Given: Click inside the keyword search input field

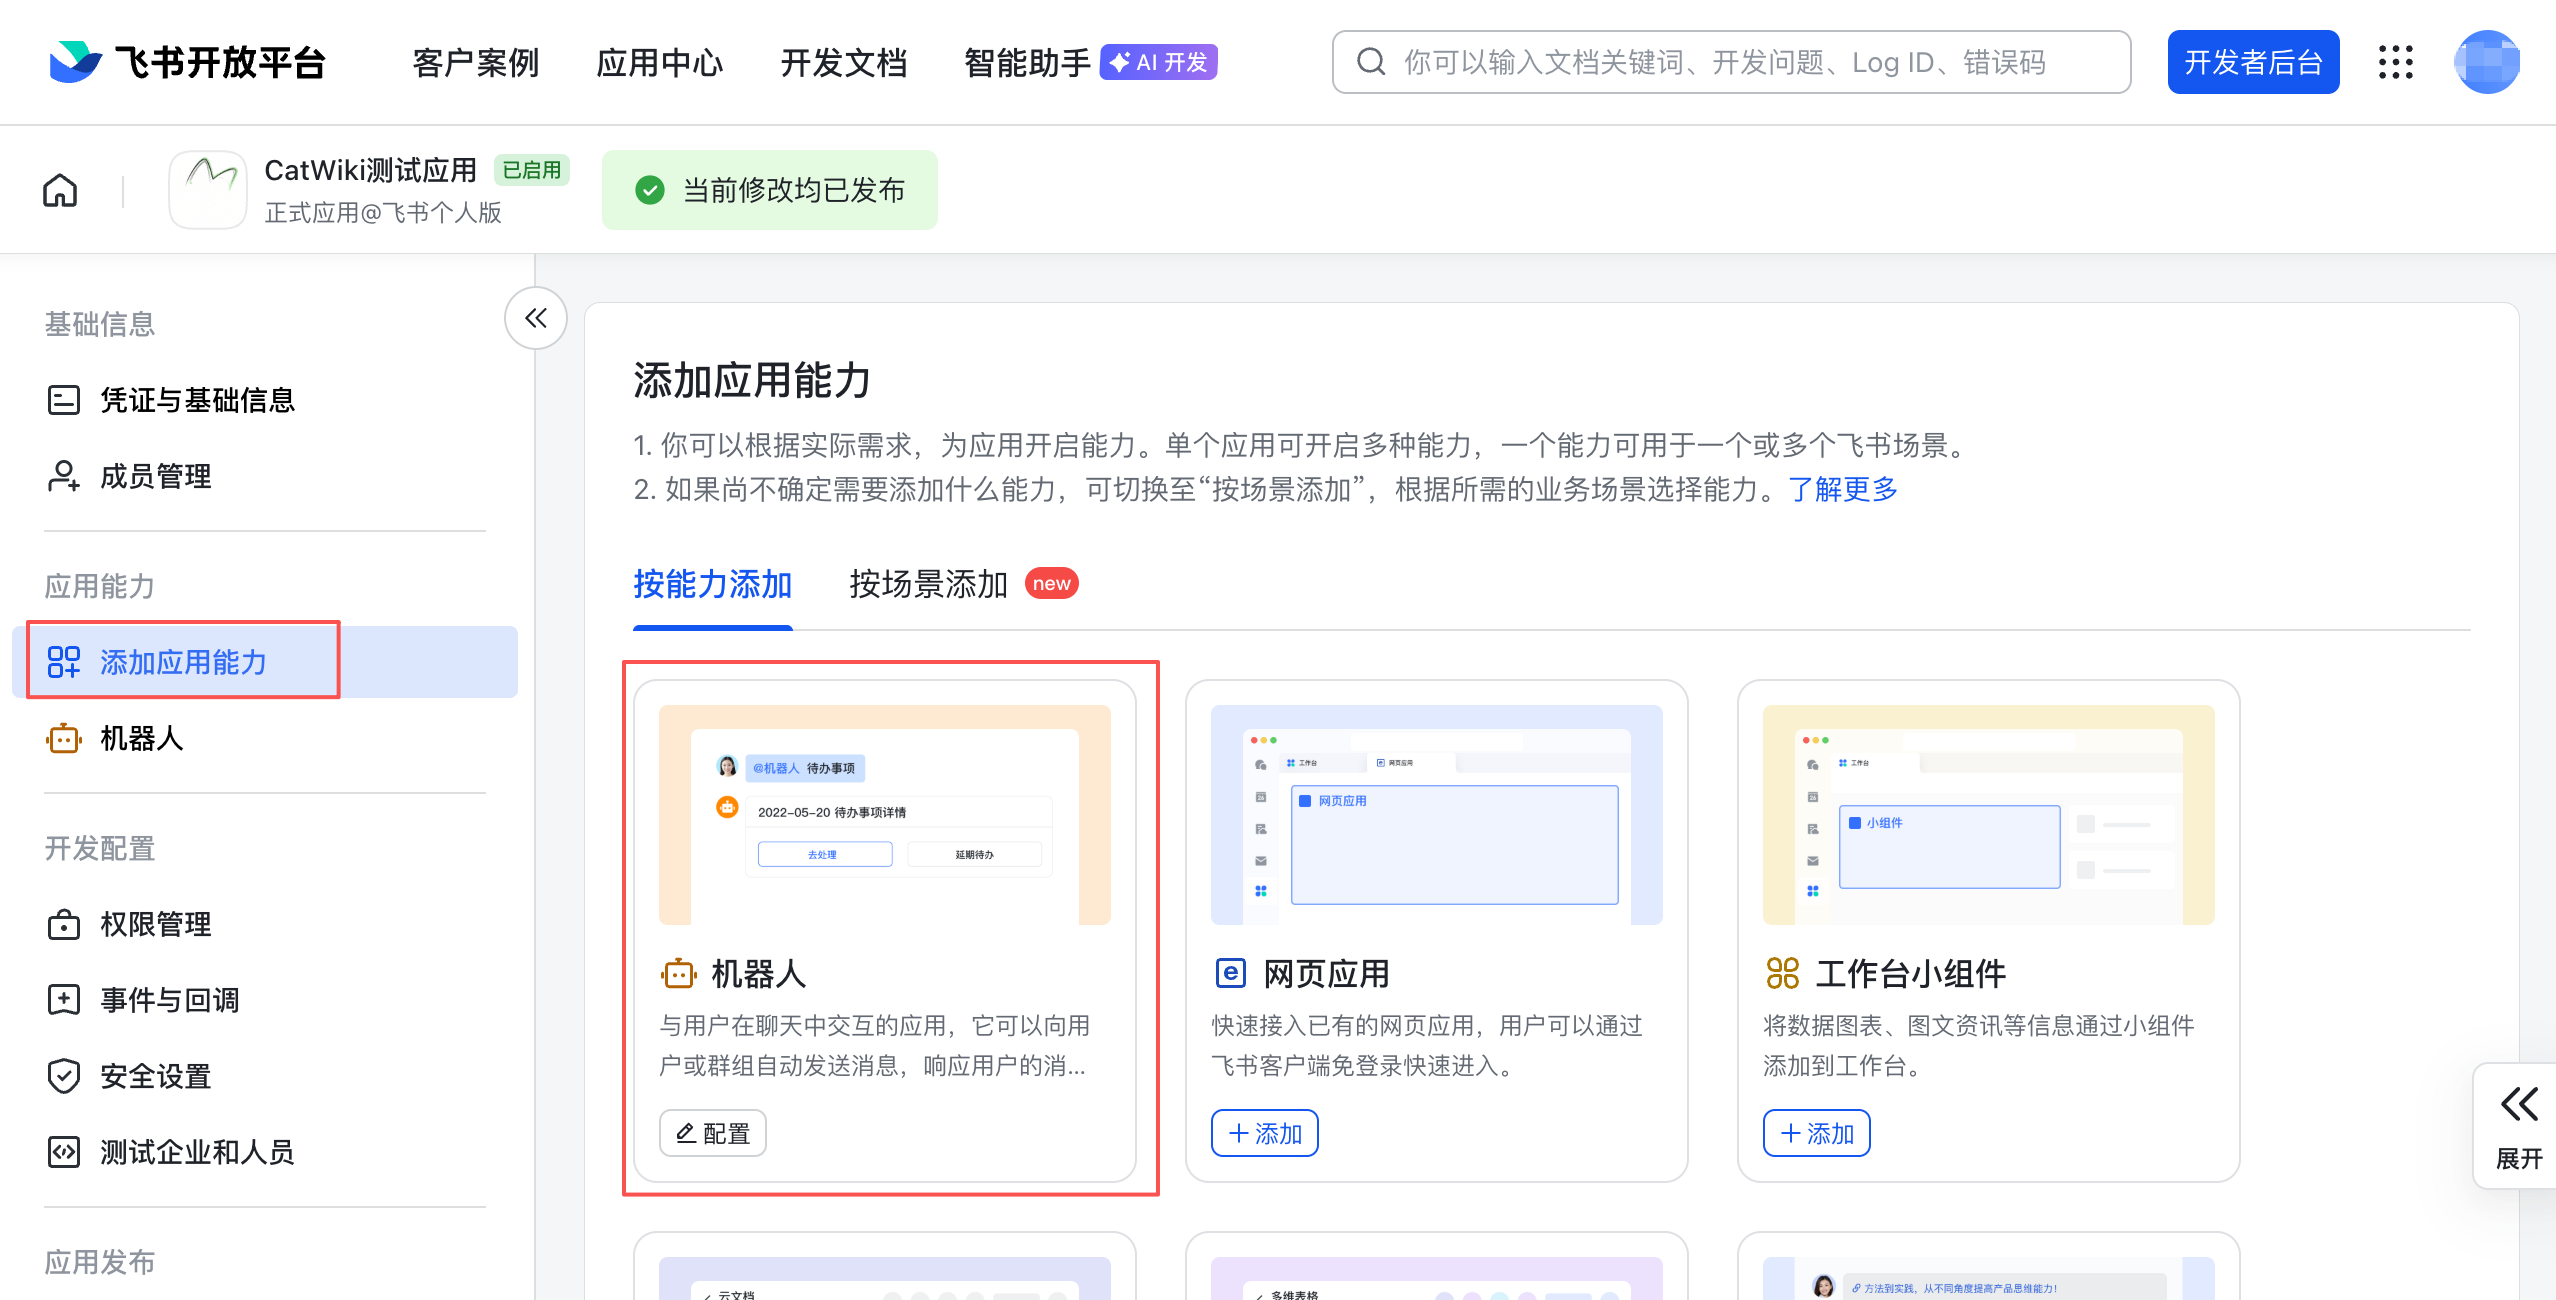Looking at the screenshot, I should 1700,62.
